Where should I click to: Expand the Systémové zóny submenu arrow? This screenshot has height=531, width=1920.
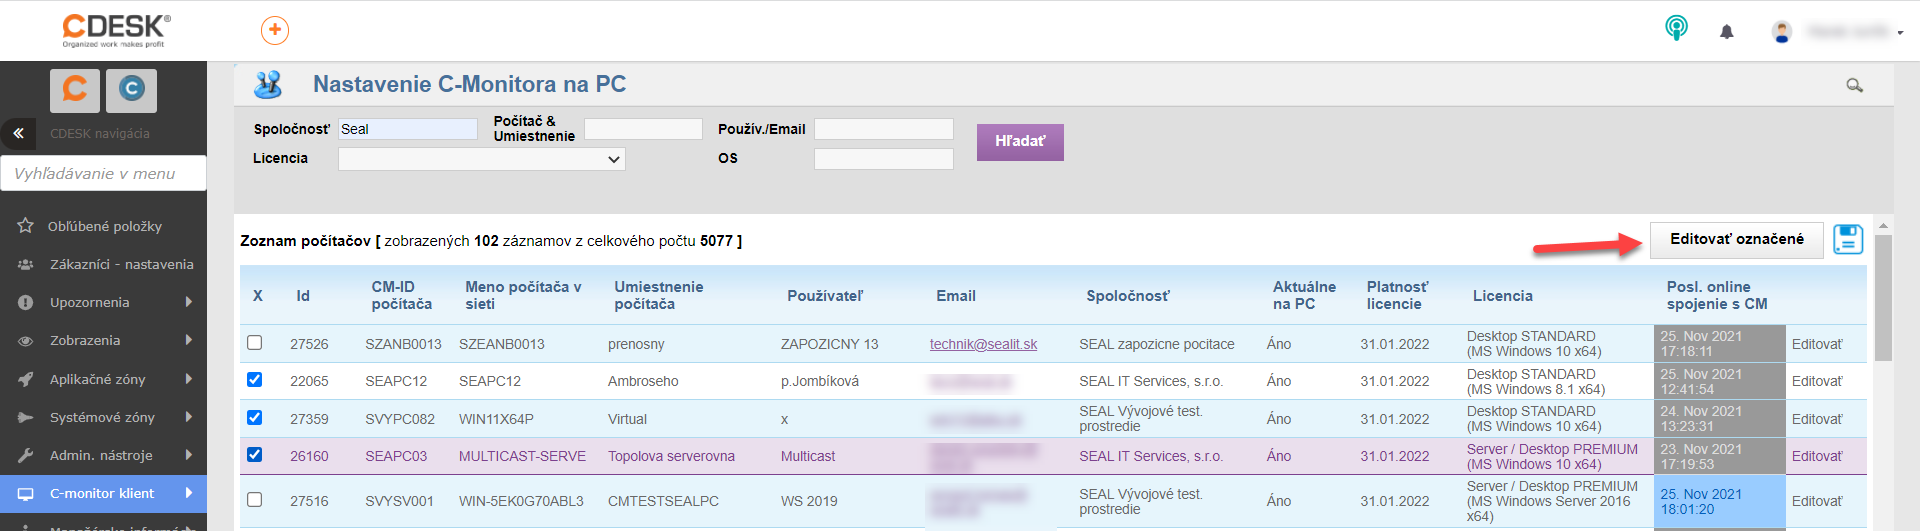click(x=188, y=417)
